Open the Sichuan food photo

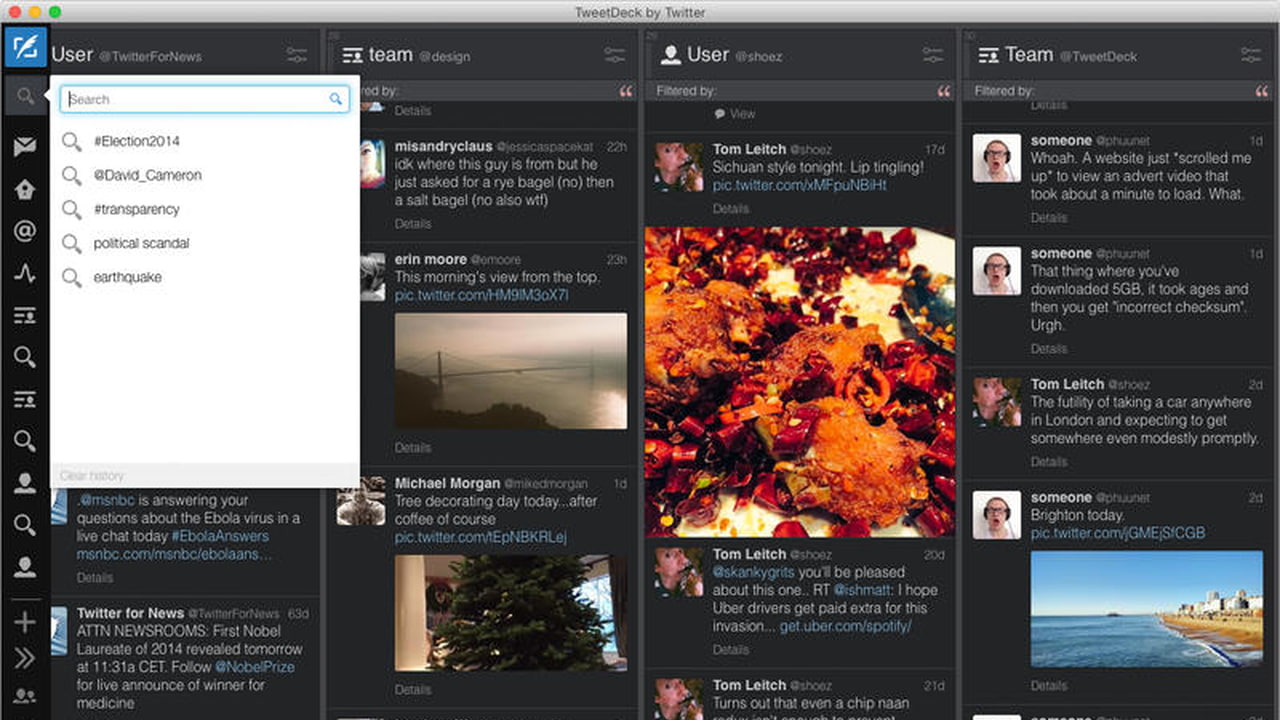pos(800,382)
